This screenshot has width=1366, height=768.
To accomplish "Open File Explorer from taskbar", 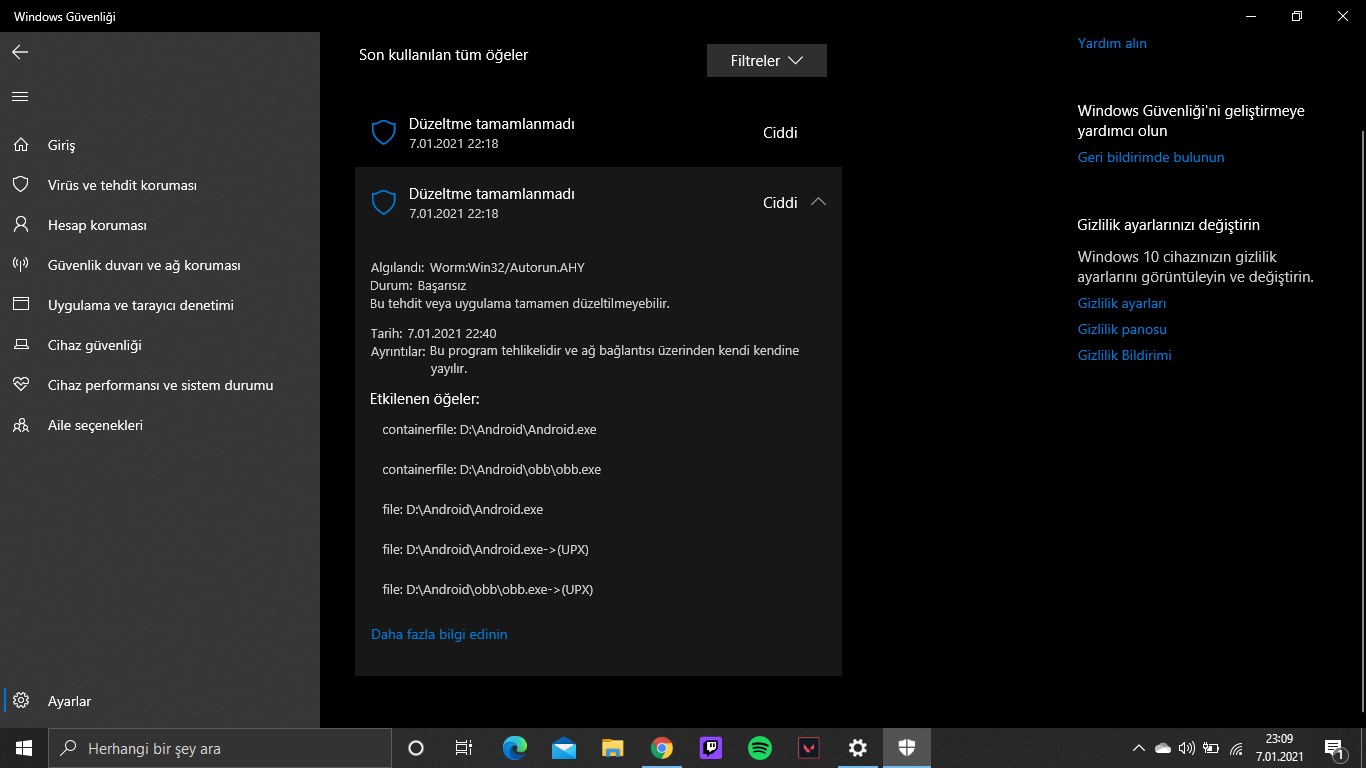I will point(613,748).
